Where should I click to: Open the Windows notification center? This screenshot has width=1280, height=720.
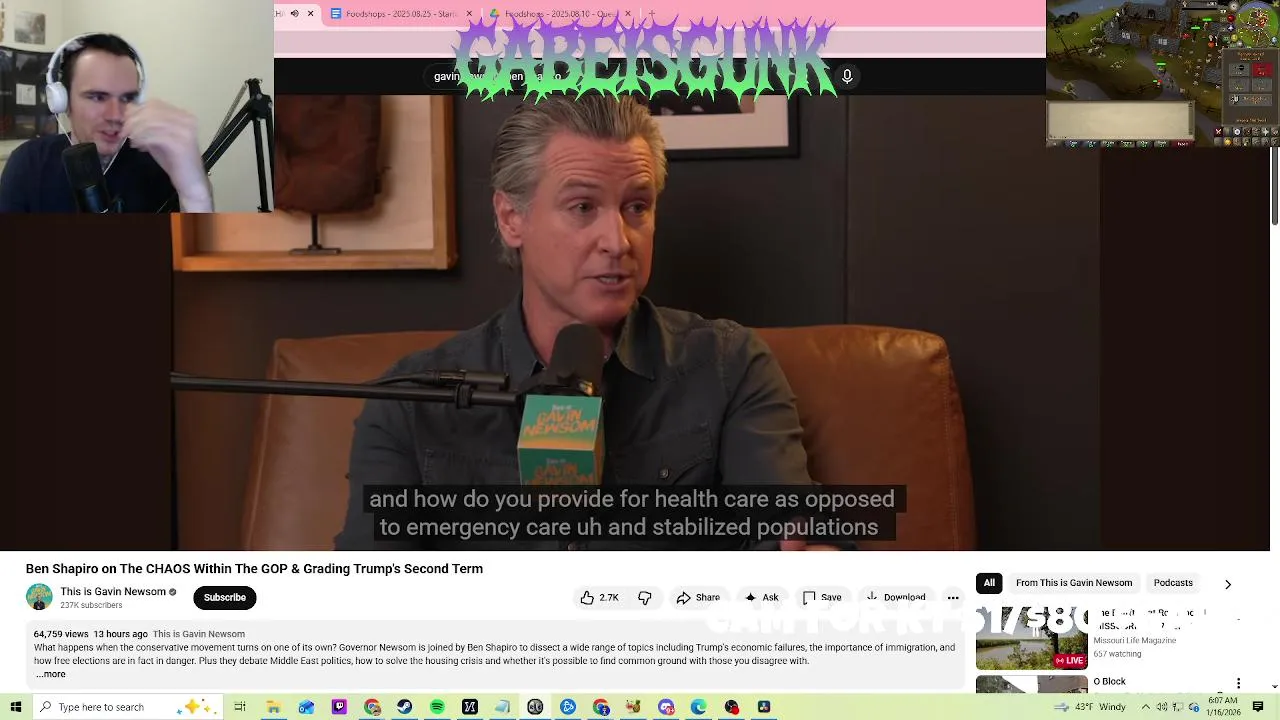click(1259, 707)
